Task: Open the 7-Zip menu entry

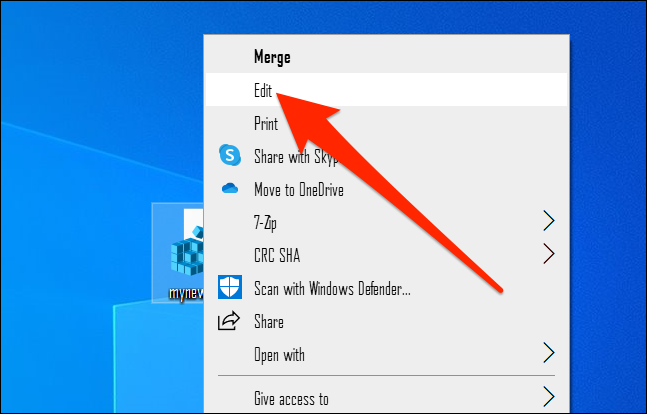Action: tap(387, 222)
